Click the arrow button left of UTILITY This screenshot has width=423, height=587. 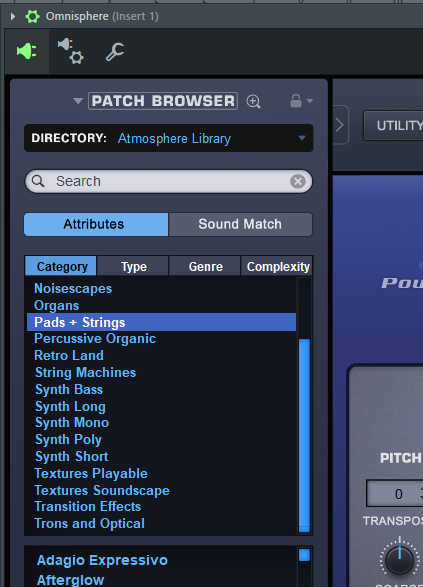[x=340, y=125]
